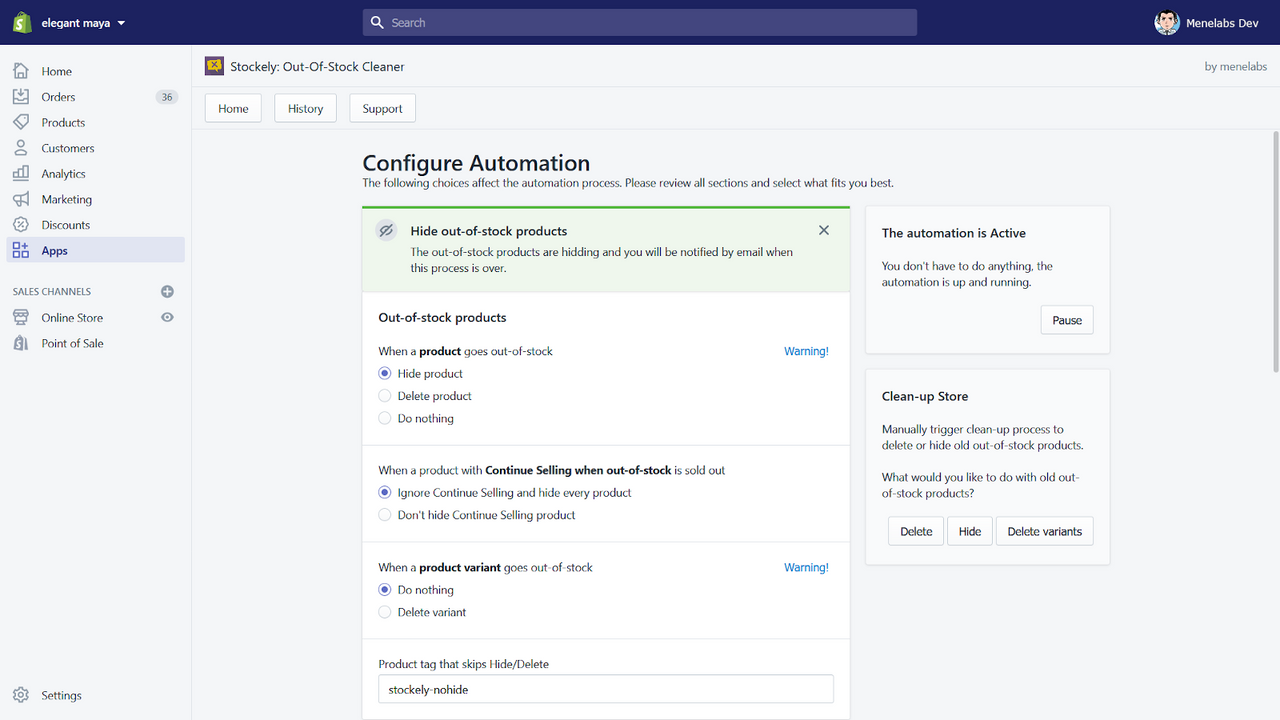The image size is (1280, 720).
Task: Click the Delete variants clean-up button
Action: [1044, 532]
